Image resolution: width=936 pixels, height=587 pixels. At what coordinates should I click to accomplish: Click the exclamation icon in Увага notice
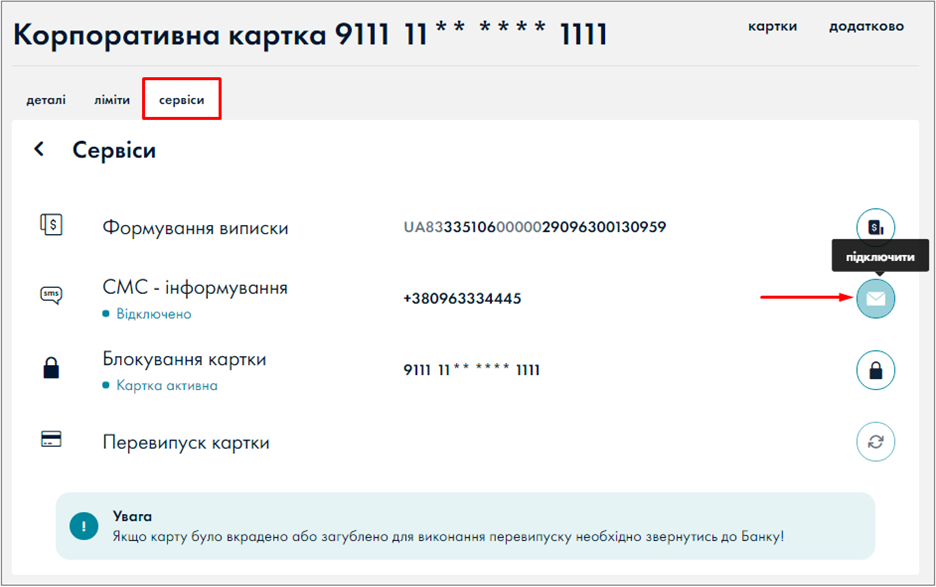tap(85, 525)
